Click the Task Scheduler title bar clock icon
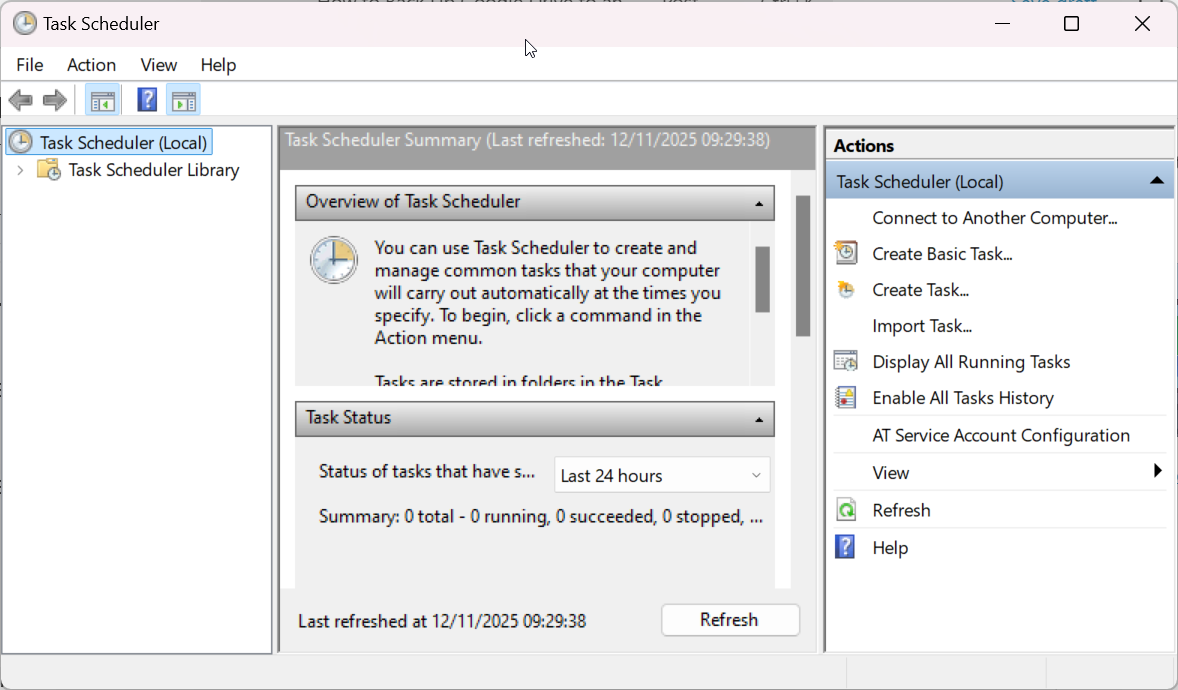The width and height of the screenshot is (1178, 690). [25, 23]
